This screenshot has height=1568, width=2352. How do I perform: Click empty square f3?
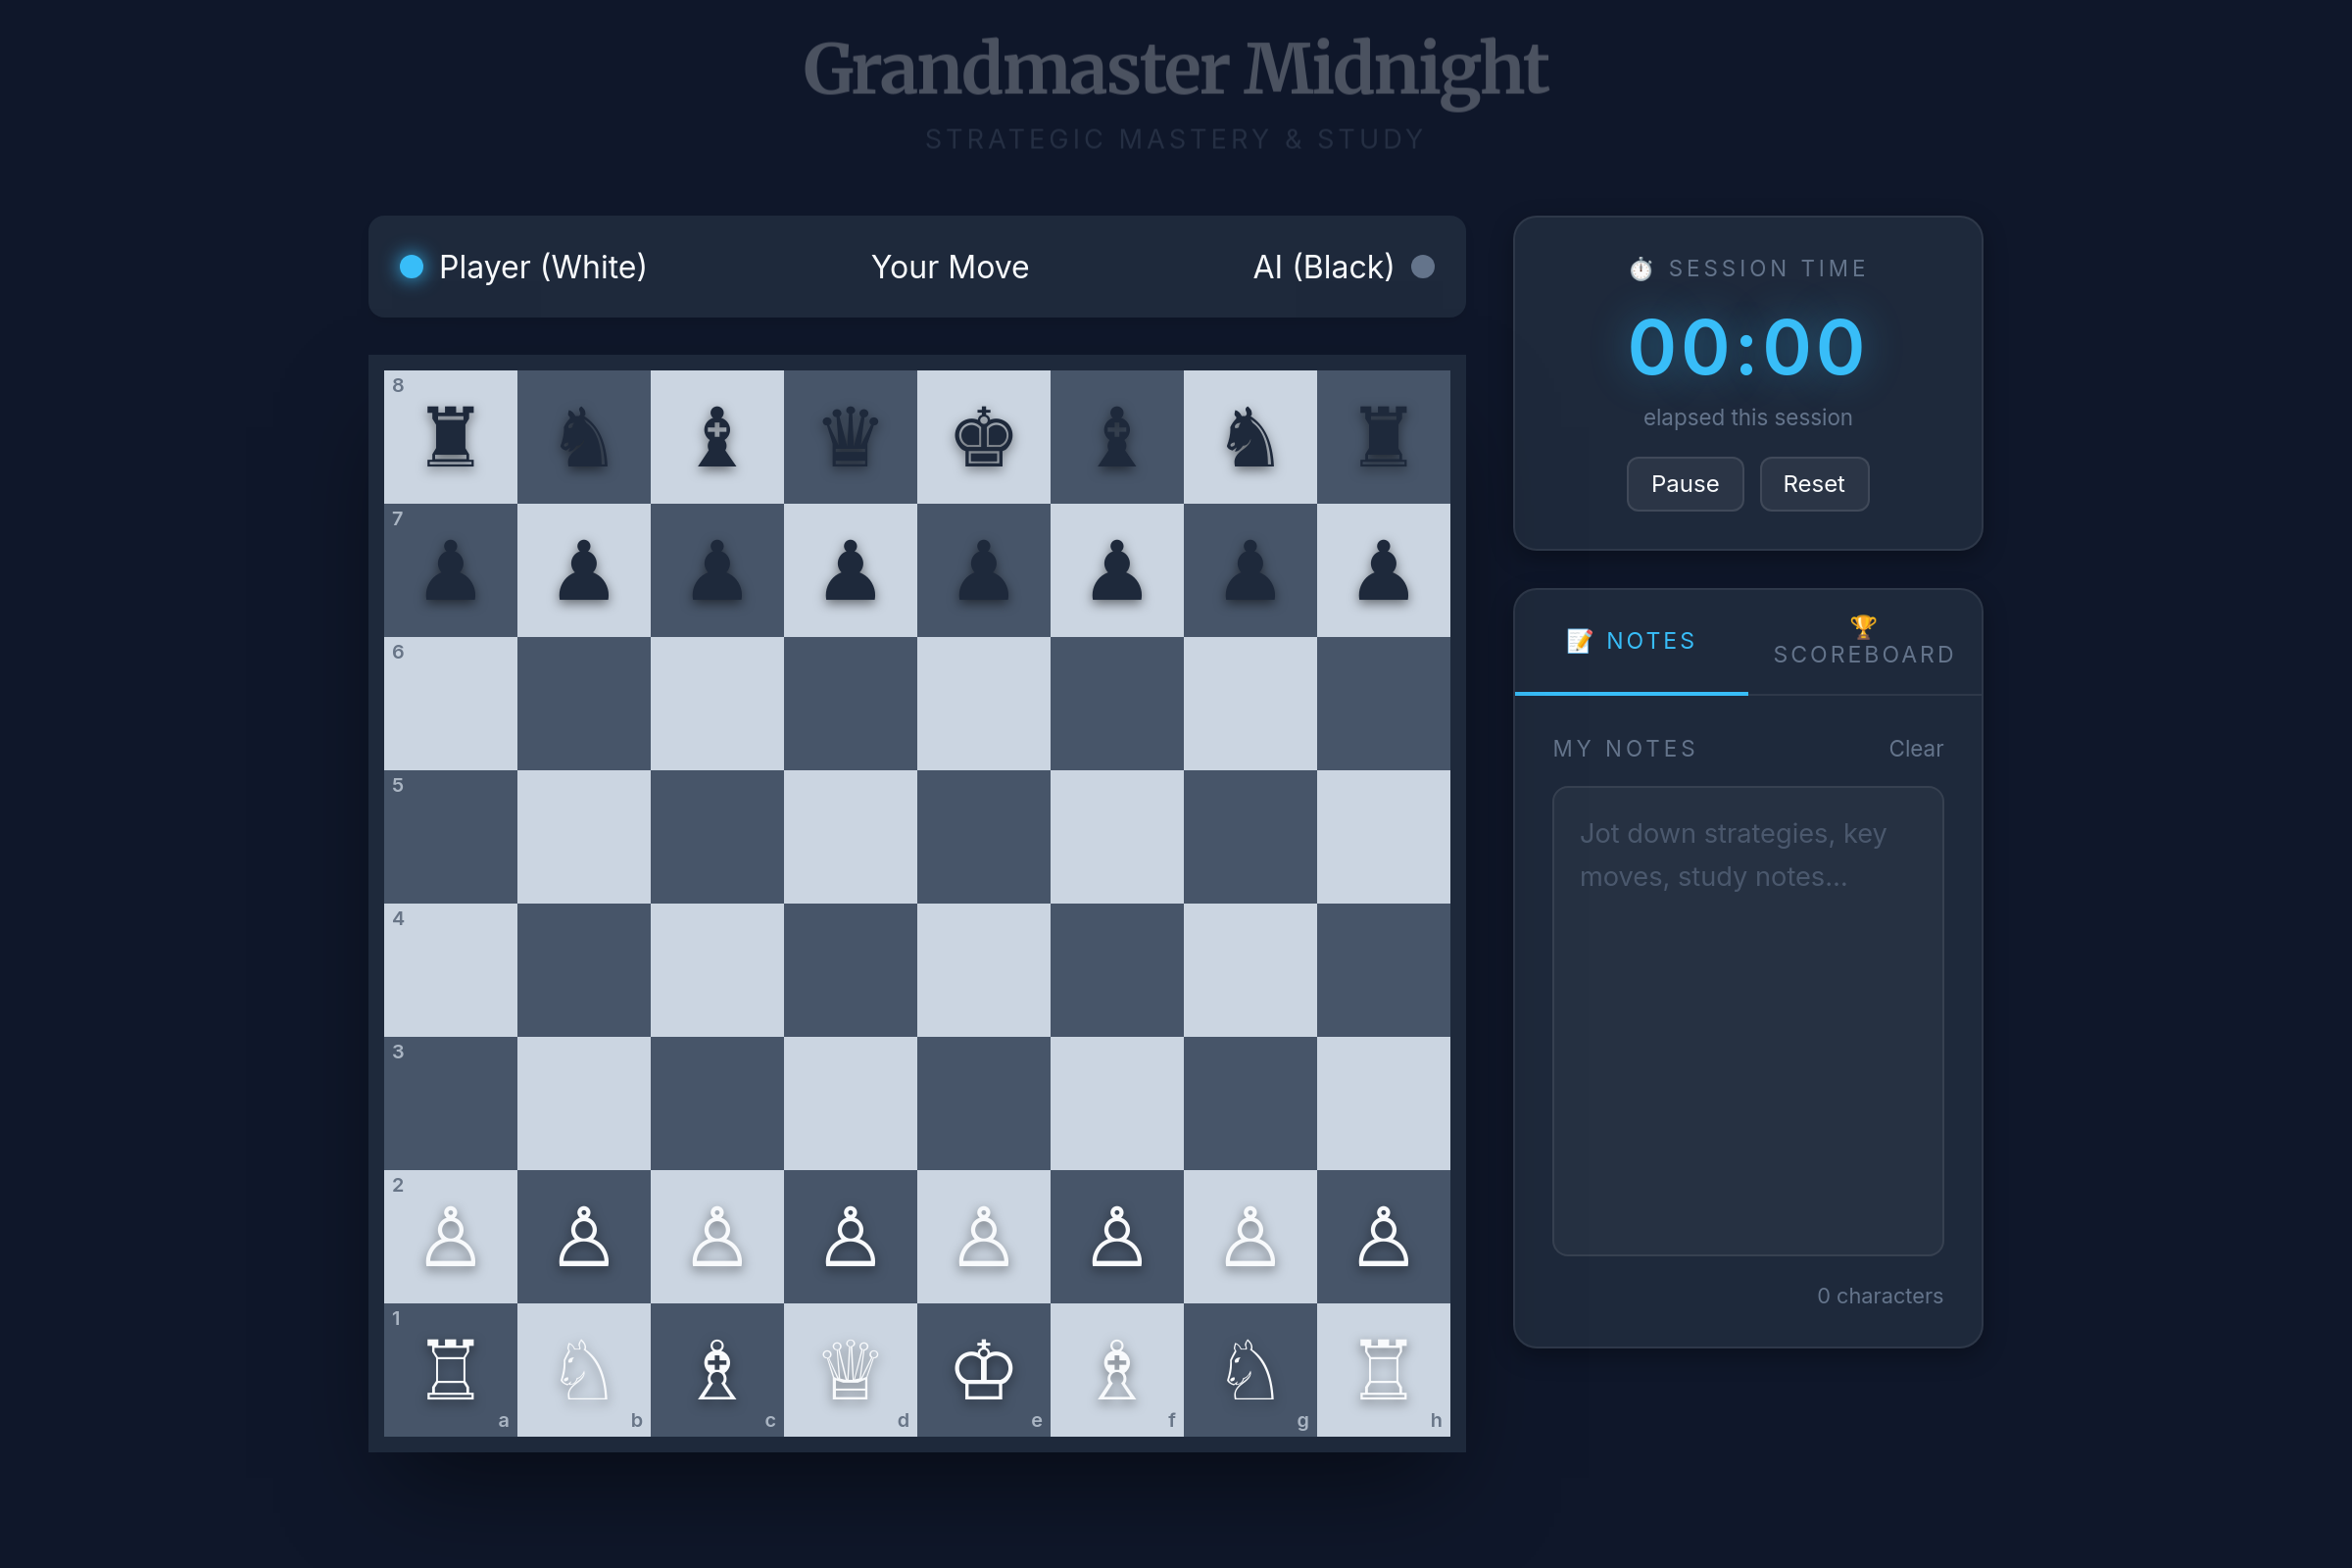1117,1104
